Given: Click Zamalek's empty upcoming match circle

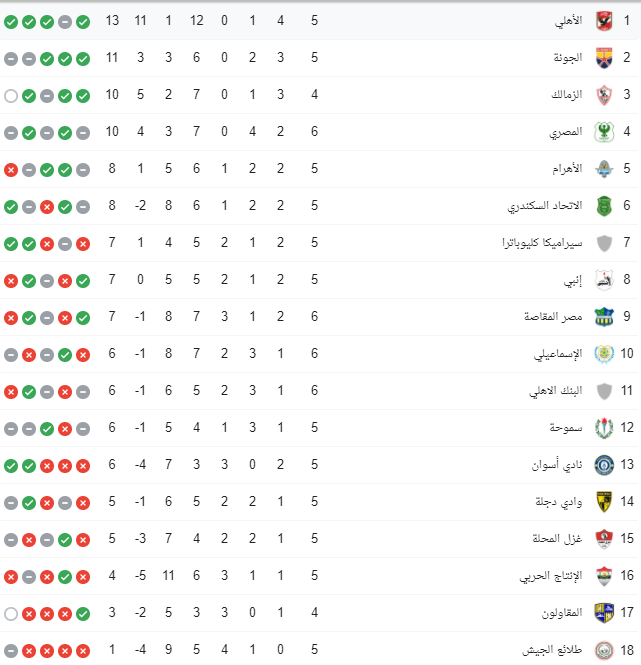Looking at the screenshot, I should click(x=11, y=96).
